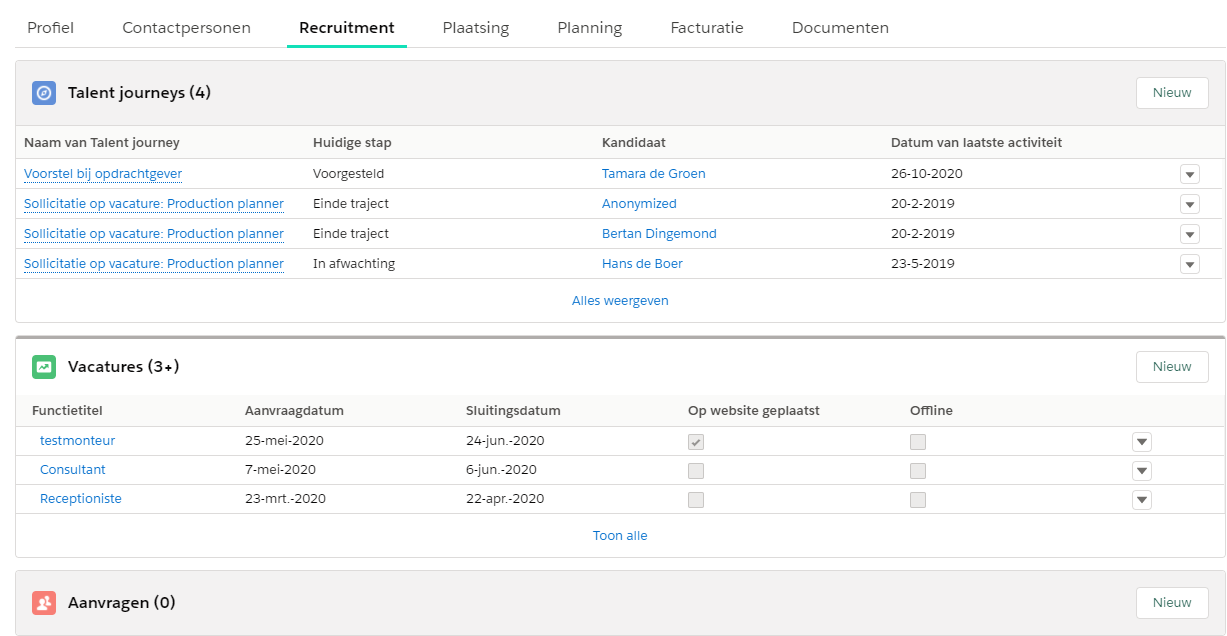This screenshot has height=636, width=1227.
Task: Open 'Voorstel bij opdrachtgever' talent journey link
Action: click(103, 174)
